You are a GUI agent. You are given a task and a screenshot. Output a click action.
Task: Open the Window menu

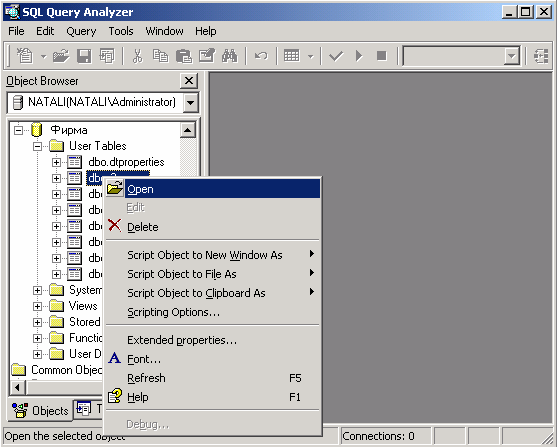click(164, 31)
